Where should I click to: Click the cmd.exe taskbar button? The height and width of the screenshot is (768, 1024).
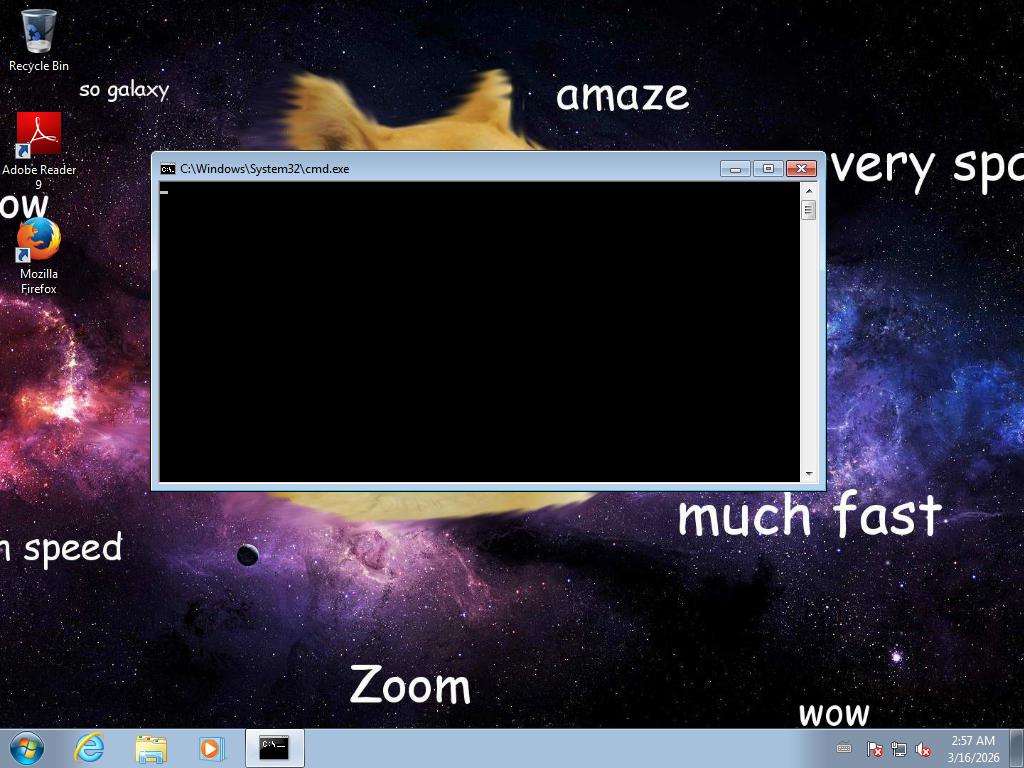[274, 747]
